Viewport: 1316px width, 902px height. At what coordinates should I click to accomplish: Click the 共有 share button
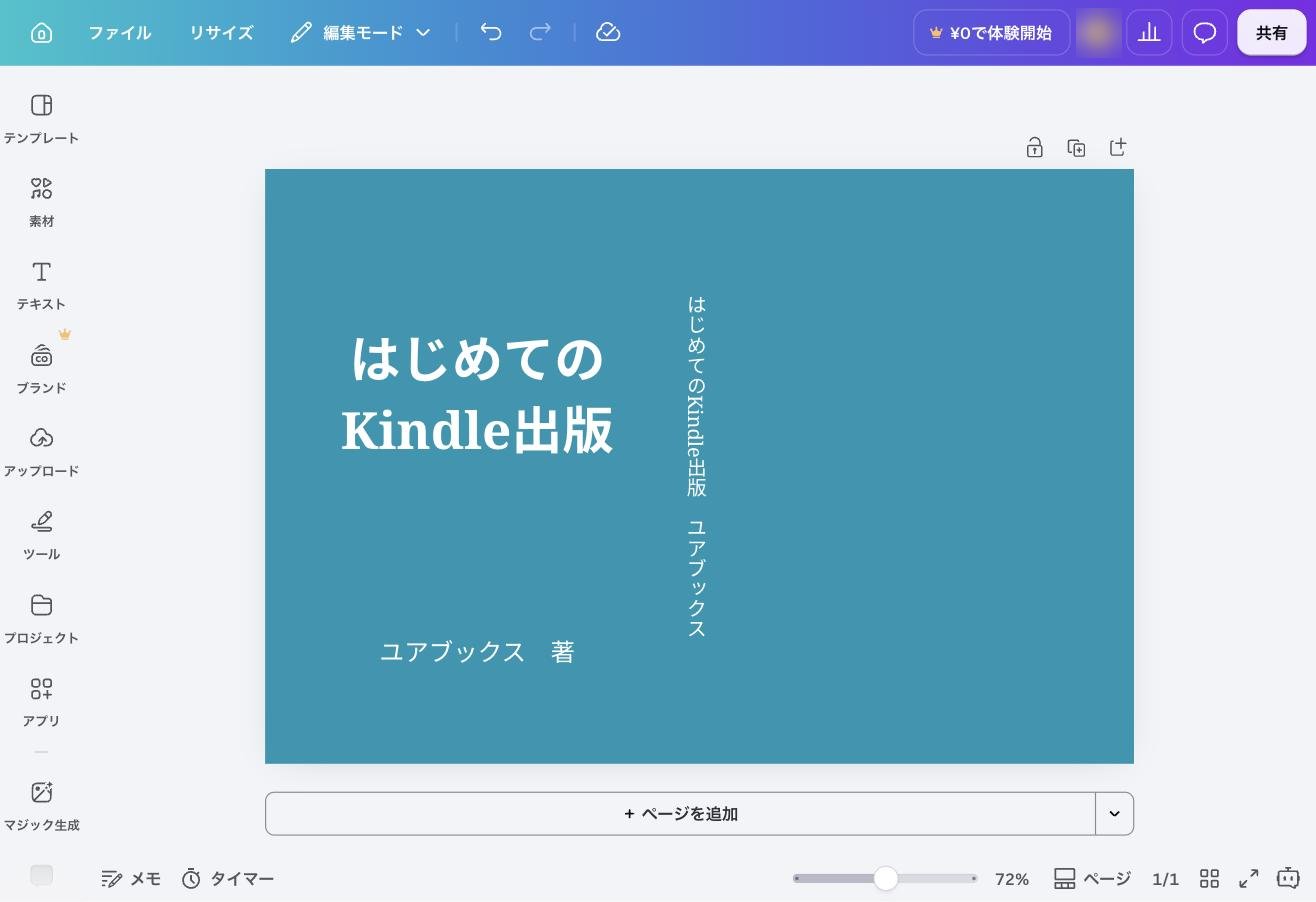click(1272, 33)
